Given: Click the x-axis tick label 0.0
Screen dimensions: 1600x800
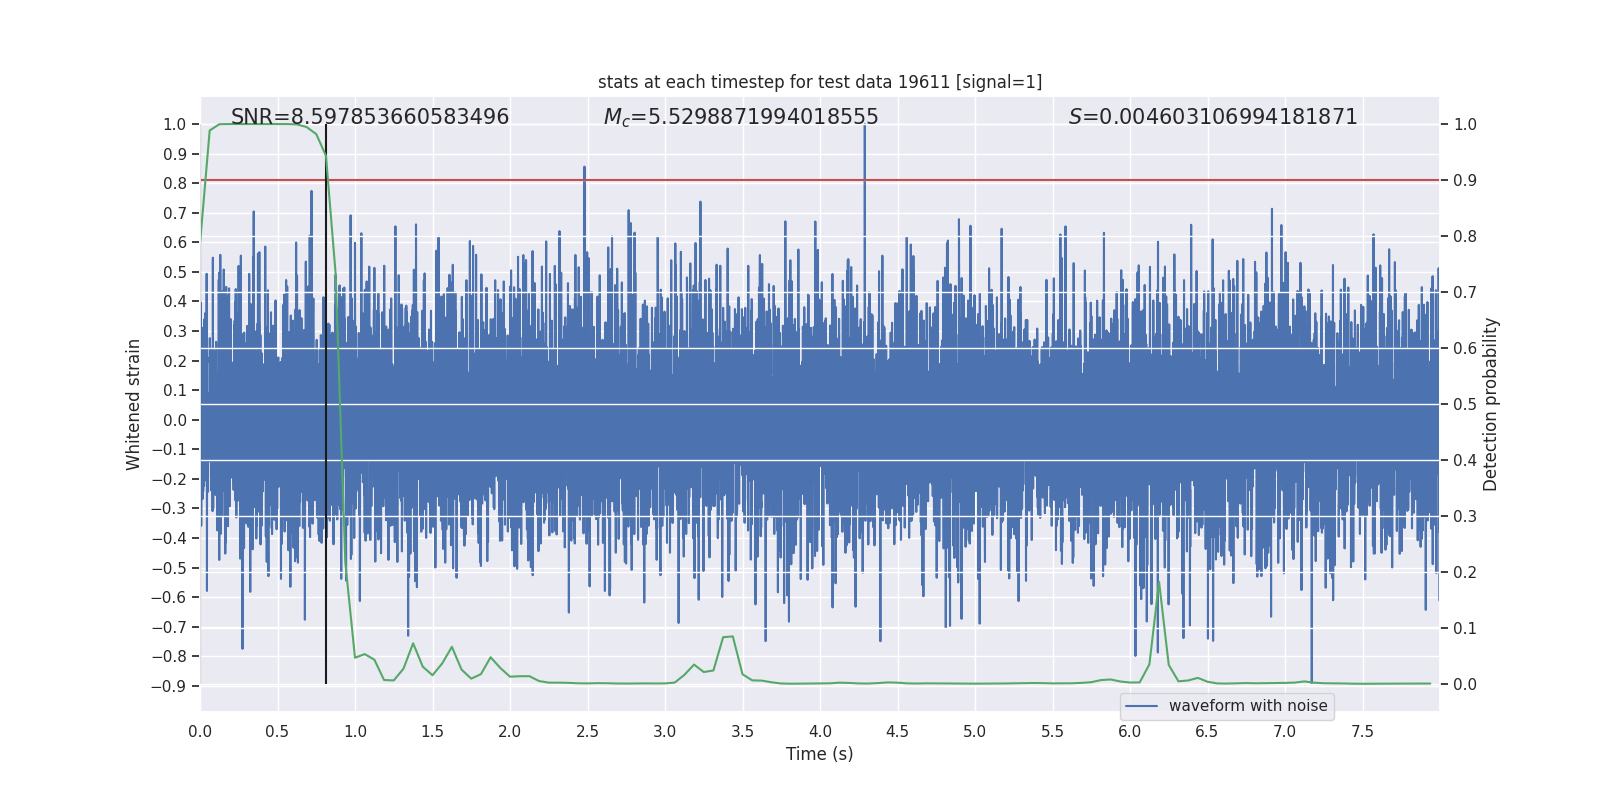Looking at the screenshot, I should (200, 732).
